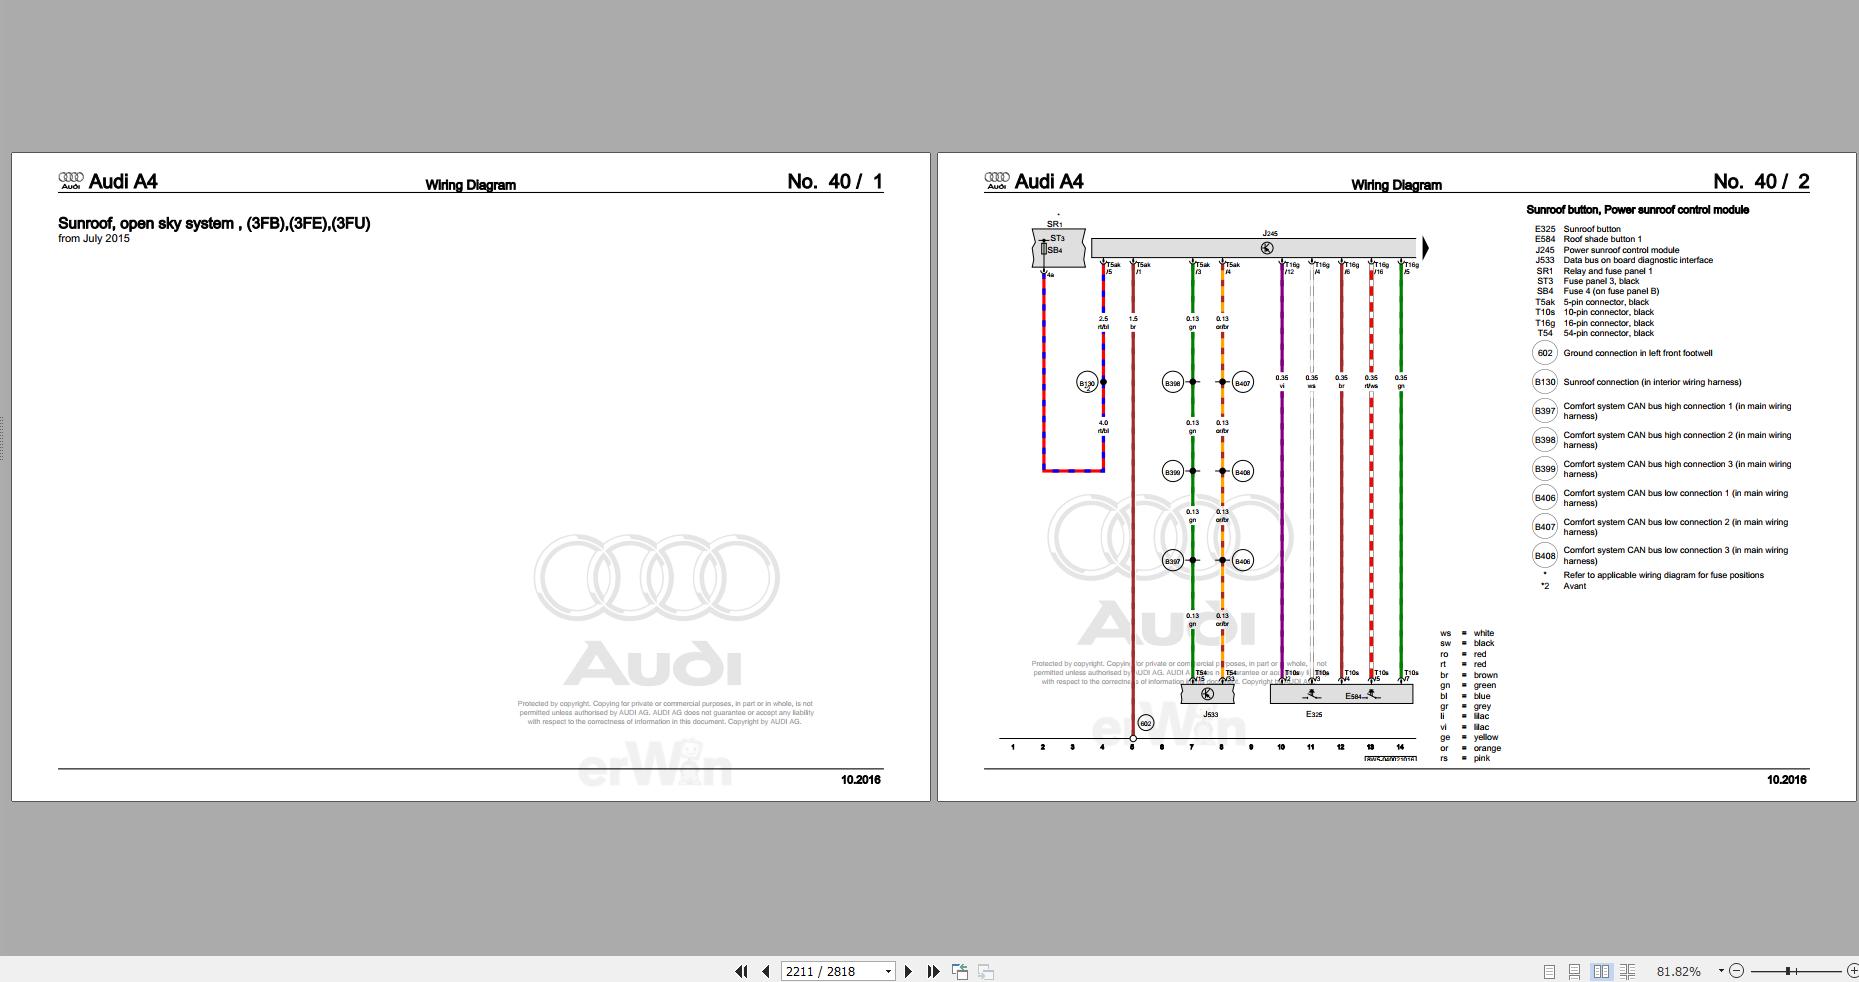Screen dimensions: 1859x982
Task: Click the circled 602 legend symbol
Action: pos(1545,353)
